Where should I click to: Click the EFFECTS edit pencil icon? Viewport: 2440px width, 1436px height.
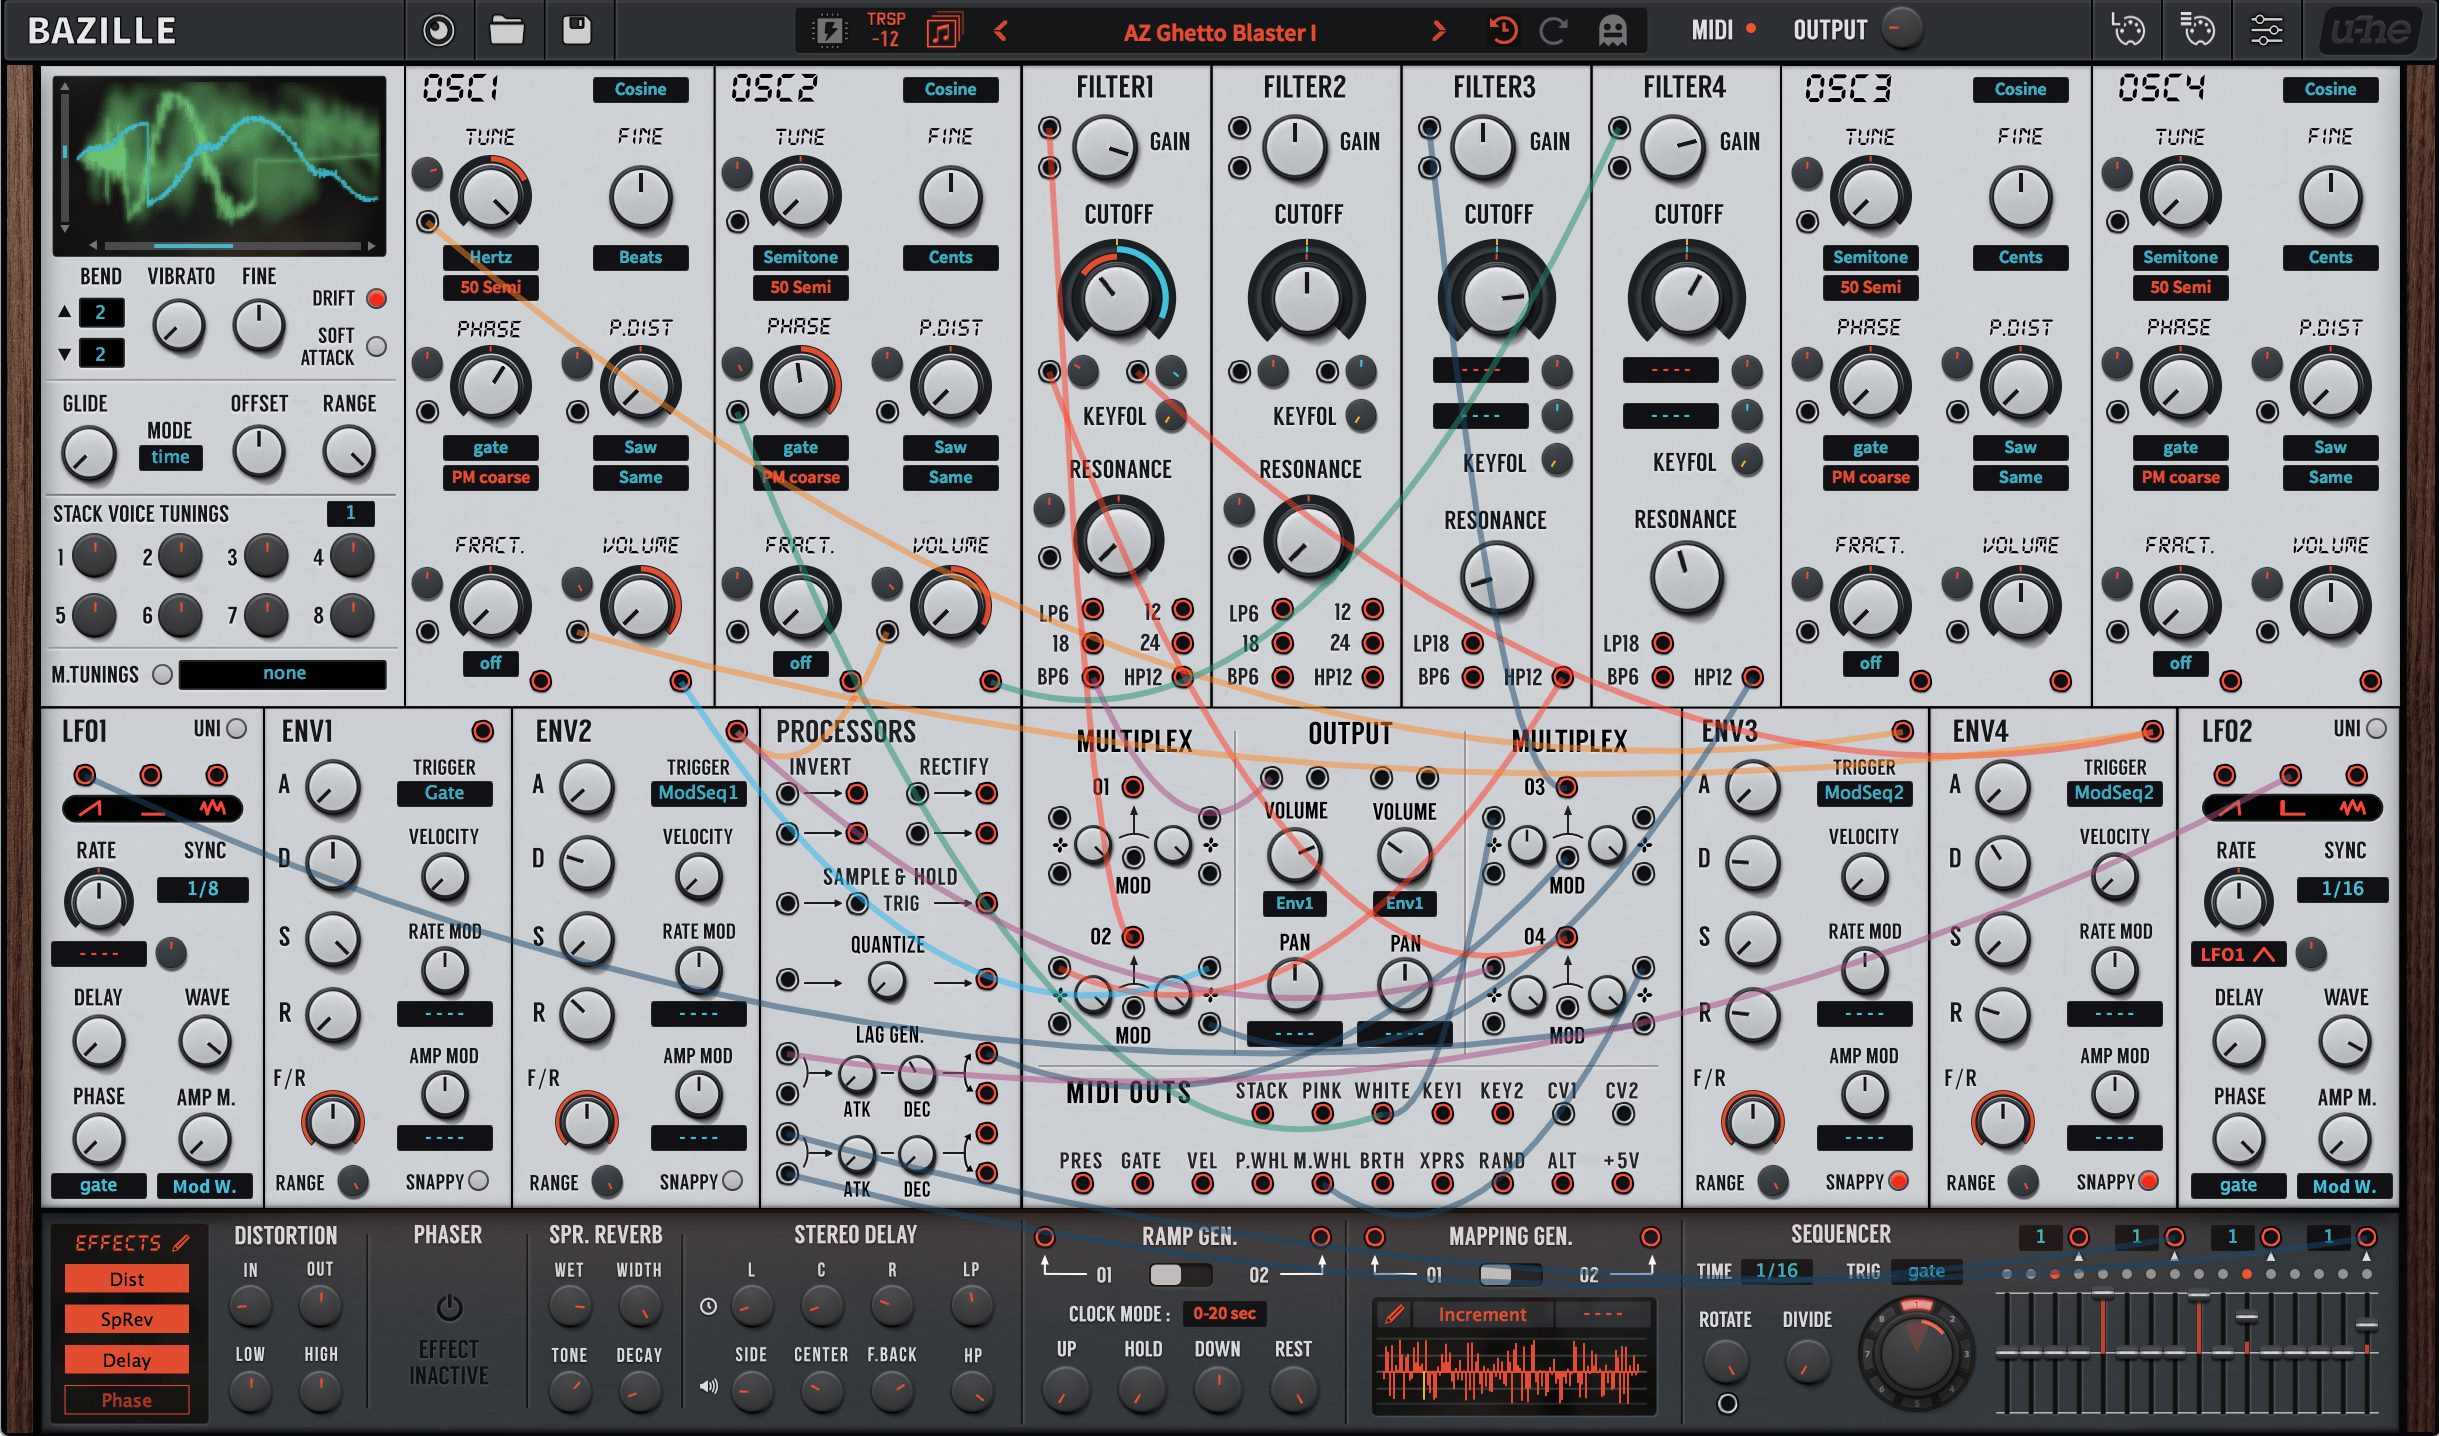181,1242
